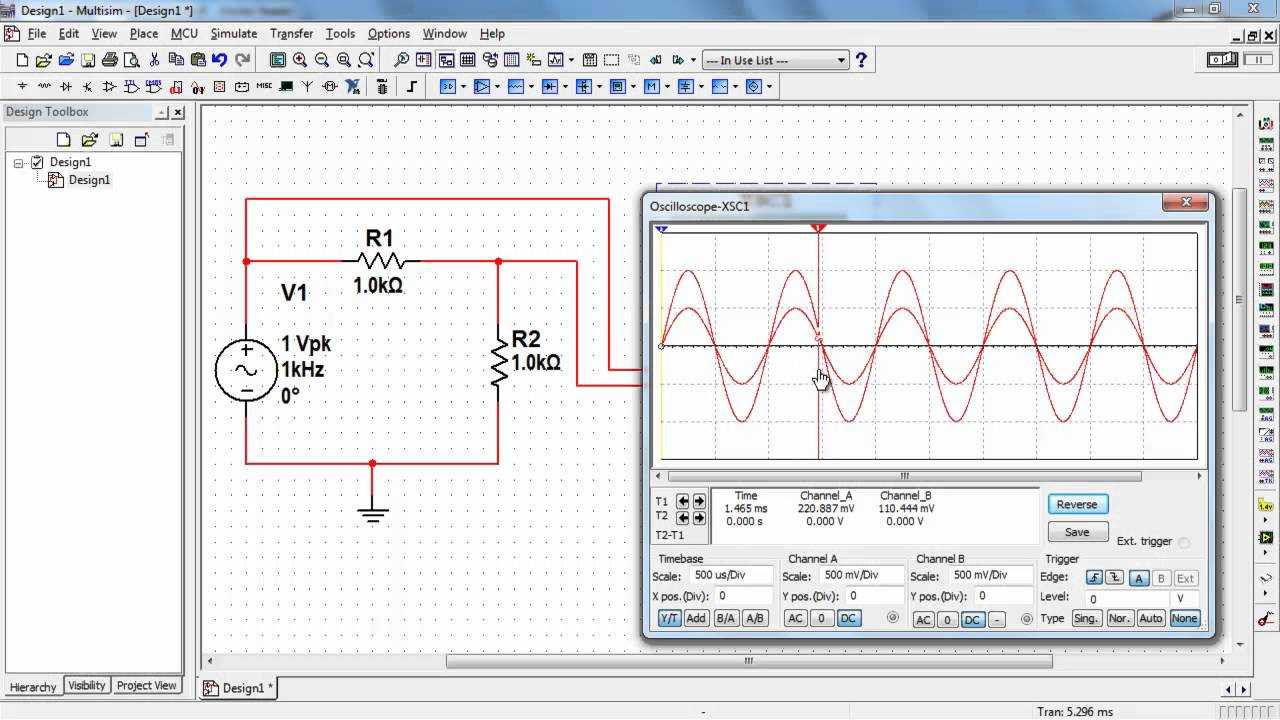Click the red T1 cursor marker on oscilloscope
This screenshot has width=1280, height=720.
[x=819, y=229]
